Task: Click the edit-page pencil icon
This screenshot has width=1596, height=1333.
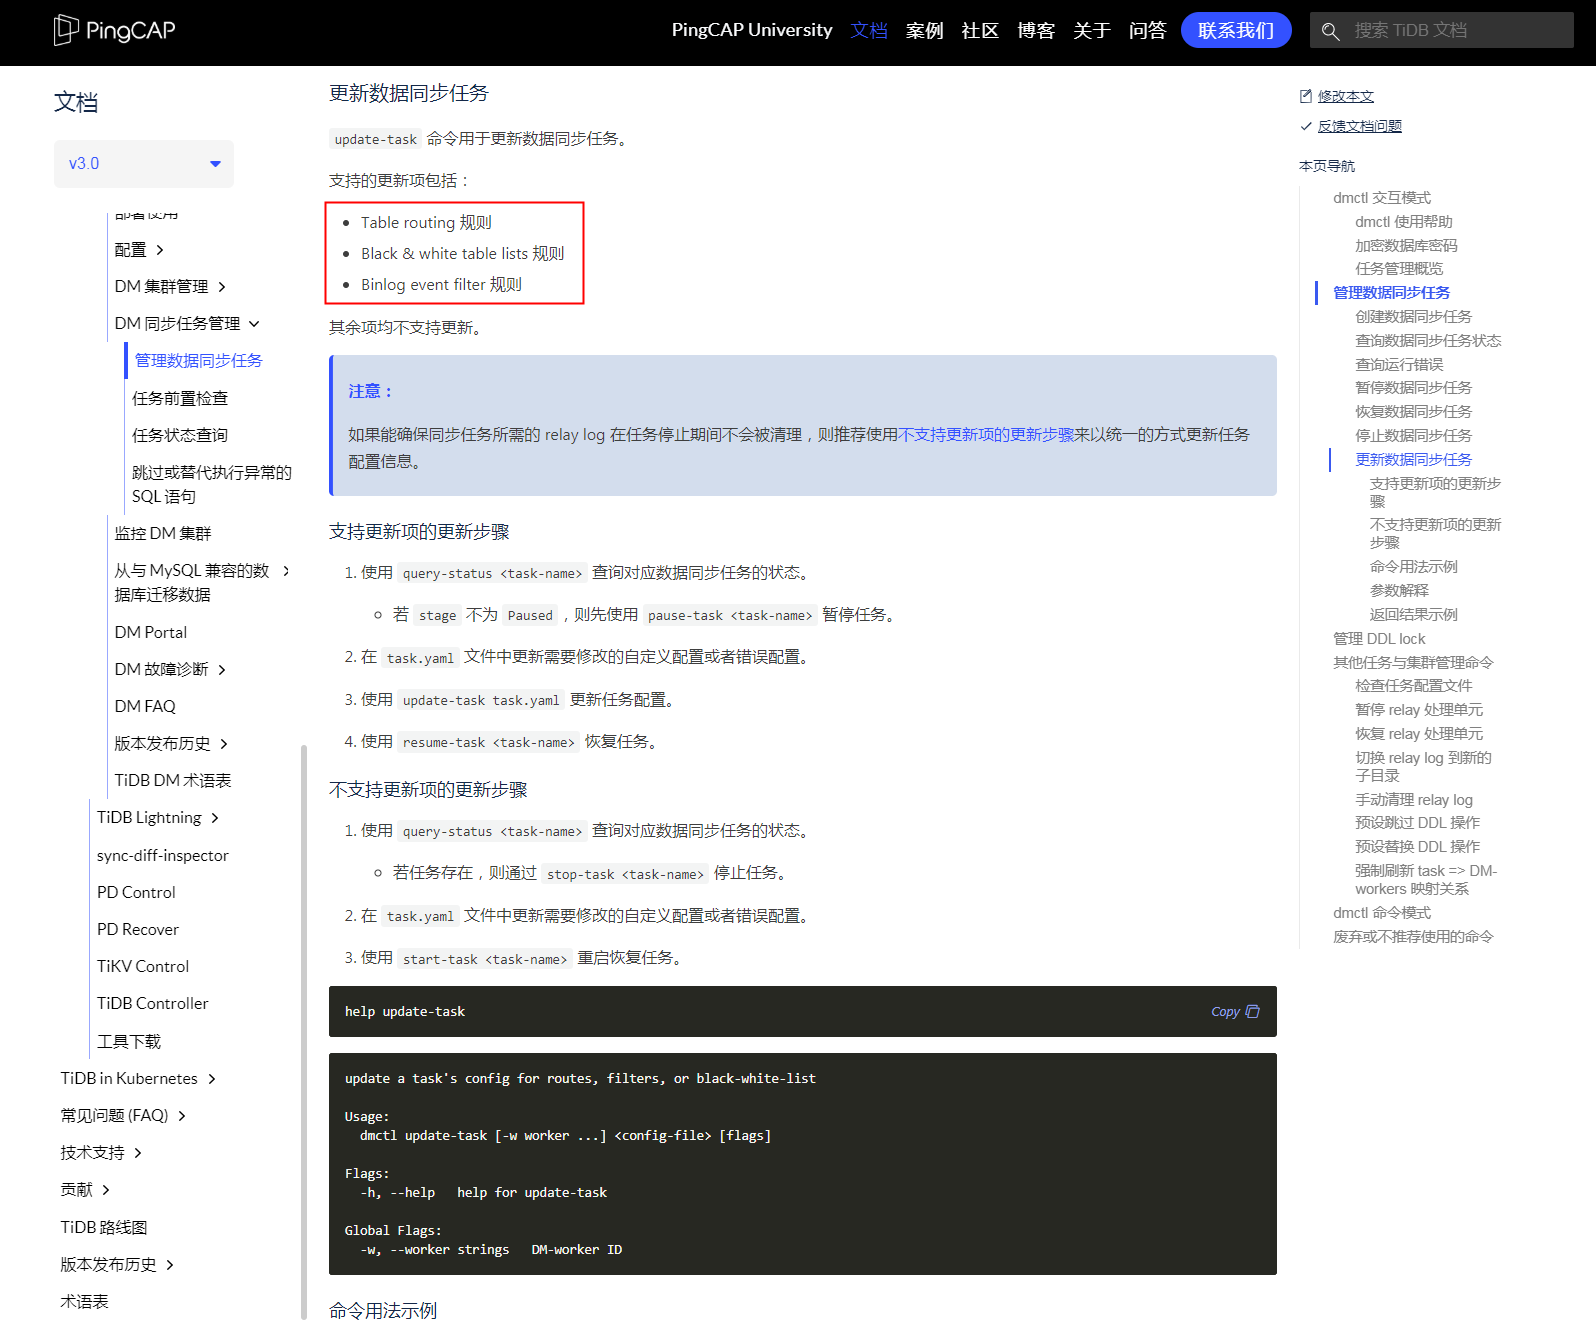Action: pyautogui.click(x=1305, y=96)
